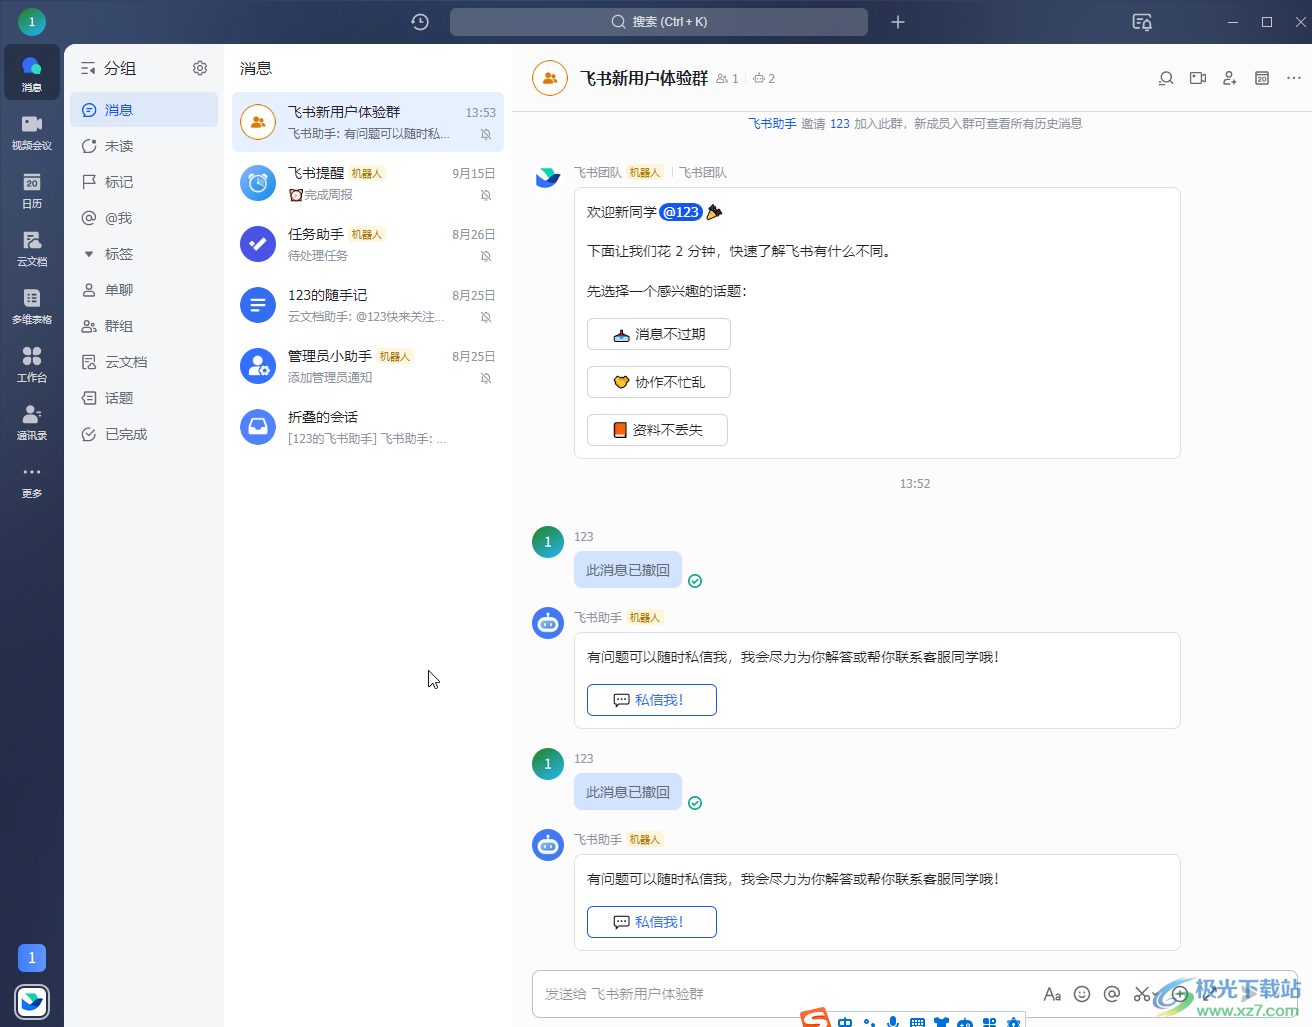Click the first 私信我! button
1312x1027 pixels.
click(x=652, y=700)
